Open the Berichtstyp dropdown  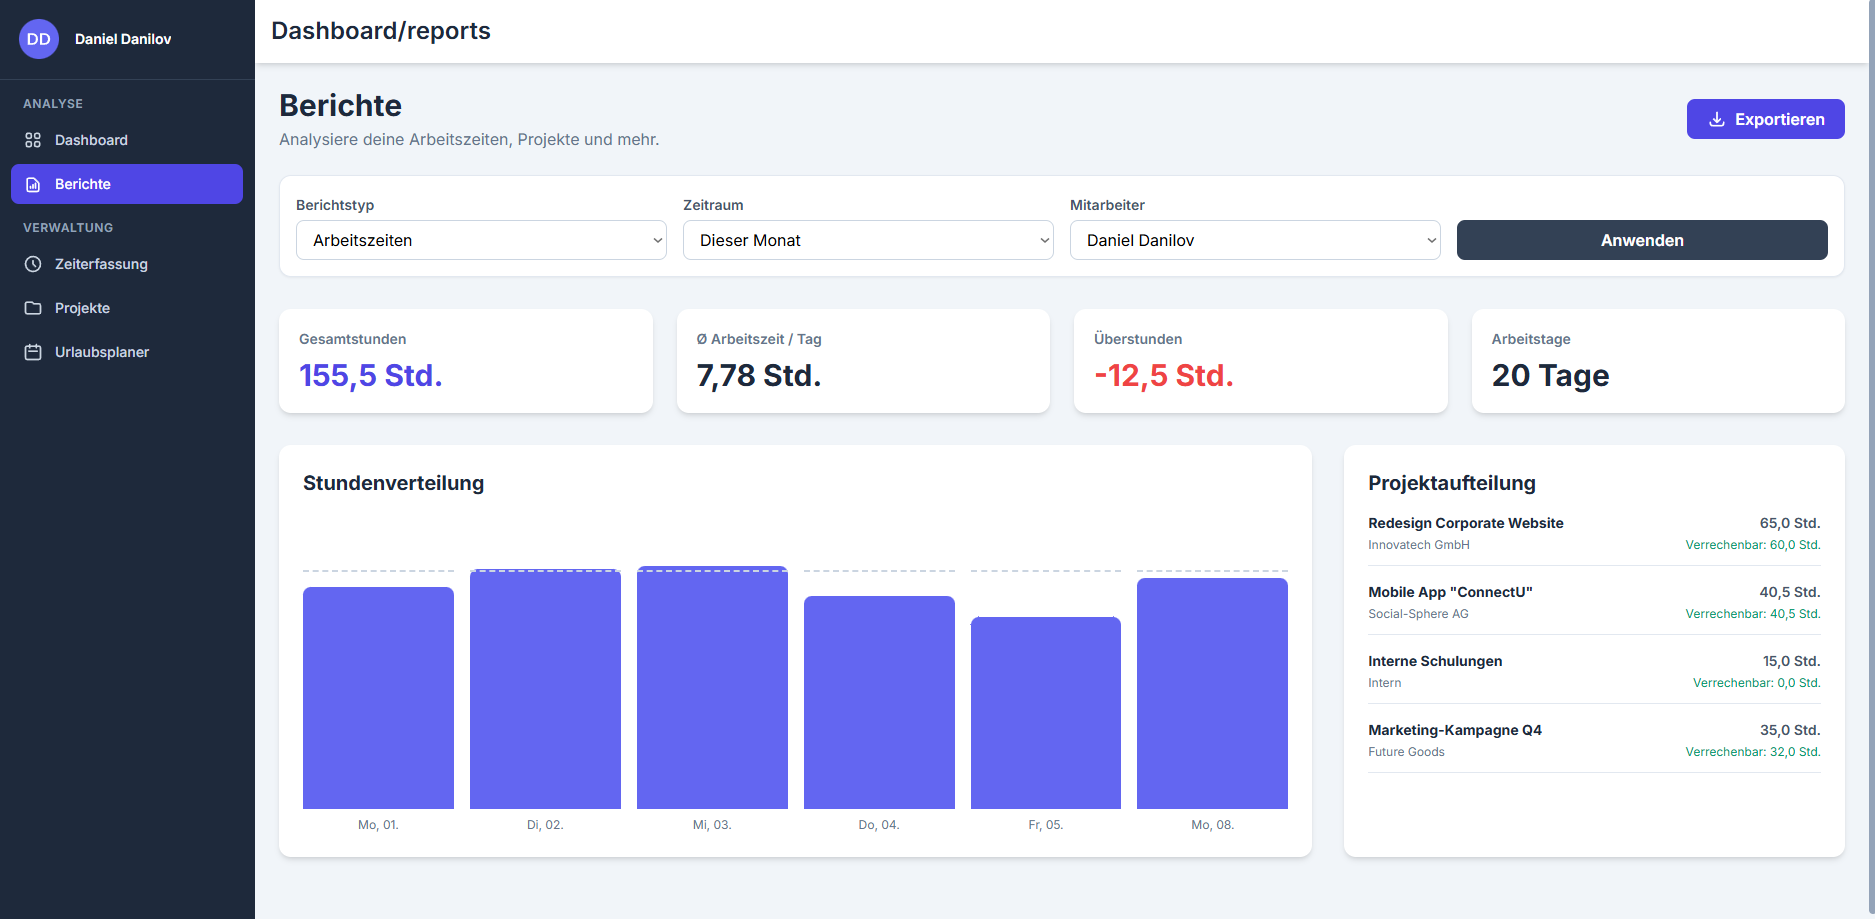[x=481, y=240]
